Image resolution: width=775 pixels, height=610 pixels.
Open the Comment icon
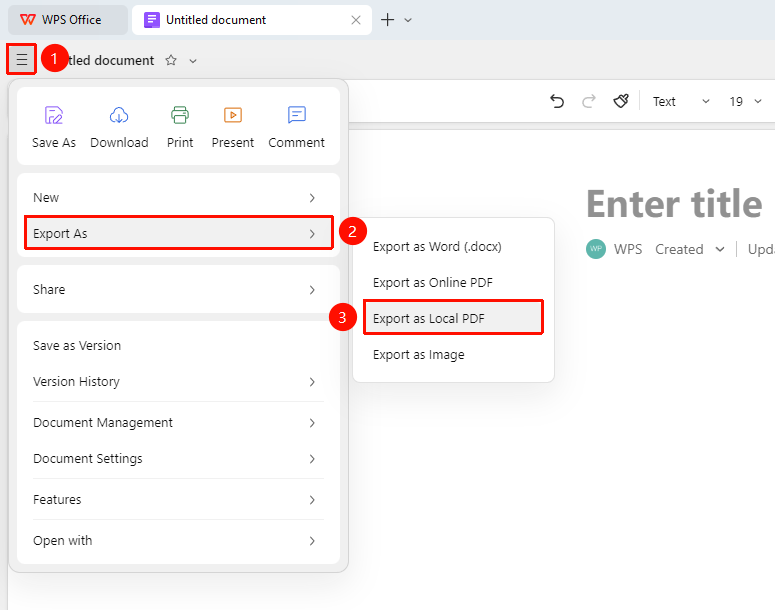297,115
